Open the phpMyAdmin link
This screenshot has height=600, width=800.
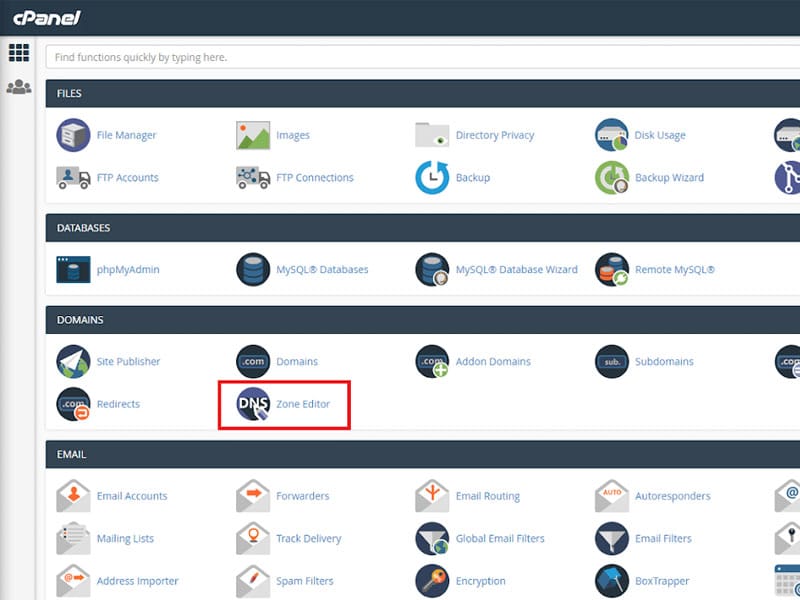(128, 269)
